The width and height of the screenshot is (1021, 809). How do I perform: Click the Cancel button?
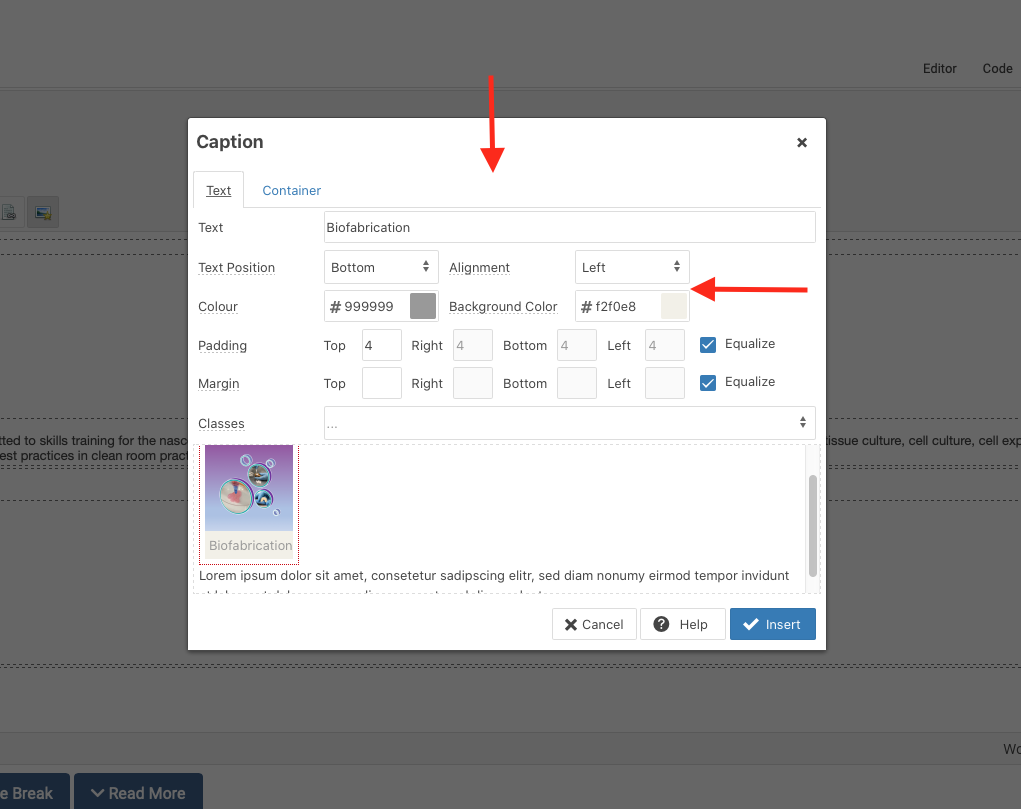click(x=594, y=624)
